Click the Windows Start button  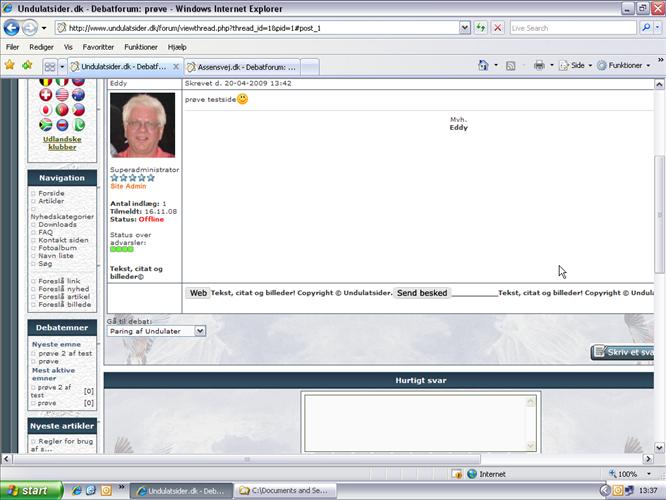click(x=30, y=491)
